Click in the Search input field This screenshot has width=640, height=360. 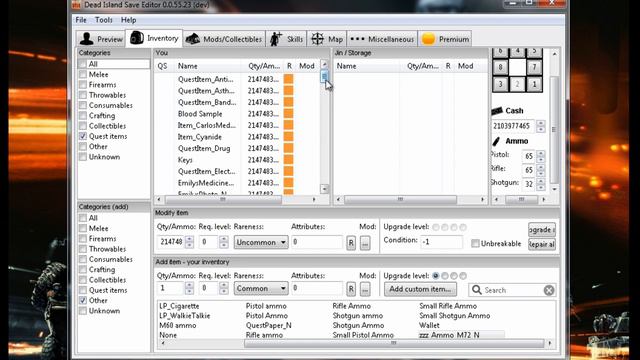[513, 290]
